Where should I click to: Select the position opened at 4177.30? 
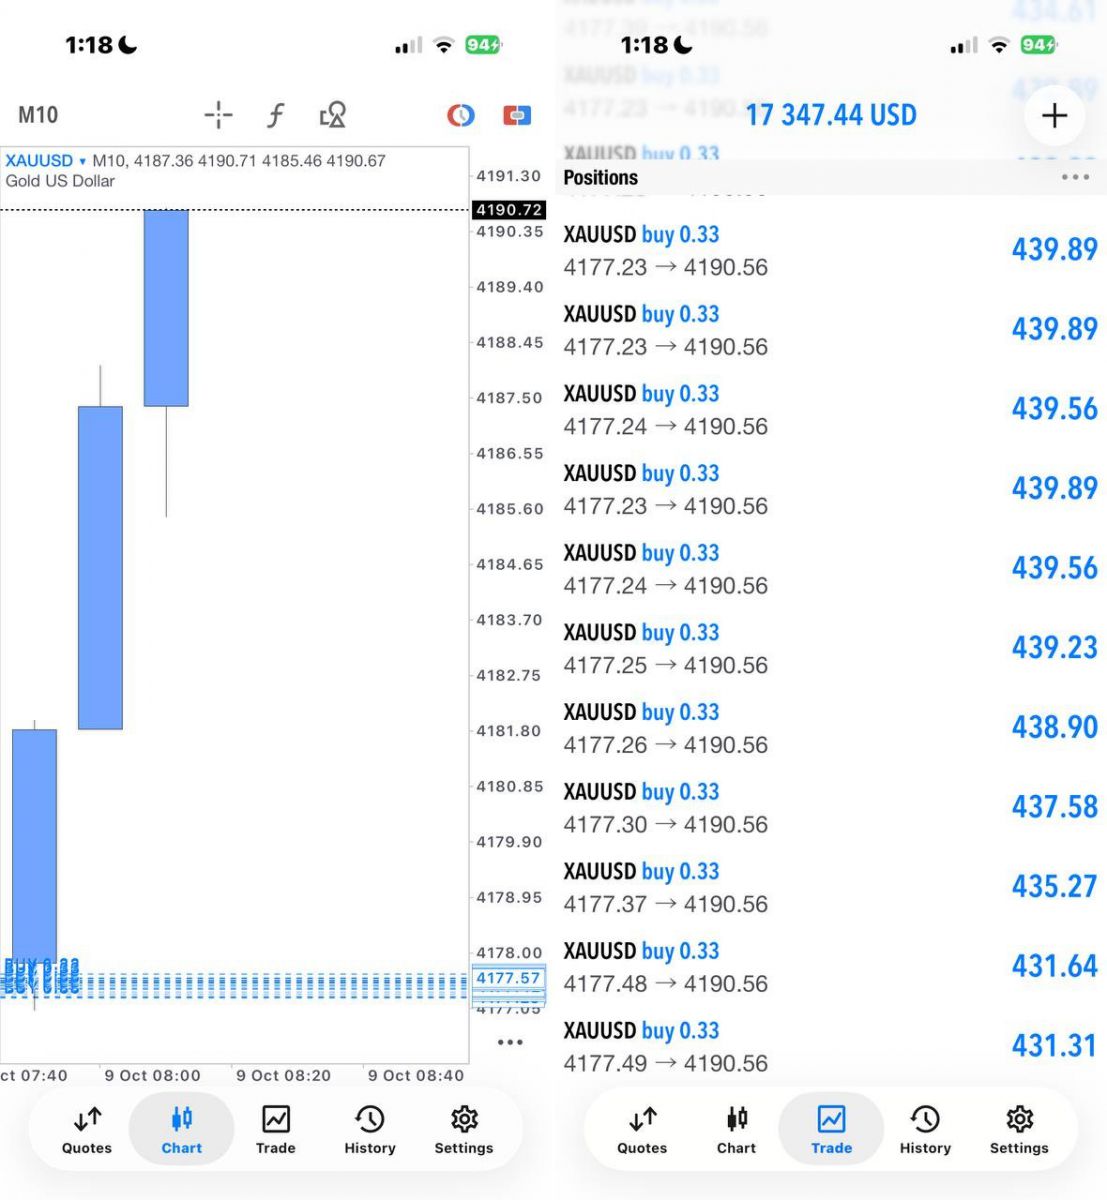click(x=831, y=807)
